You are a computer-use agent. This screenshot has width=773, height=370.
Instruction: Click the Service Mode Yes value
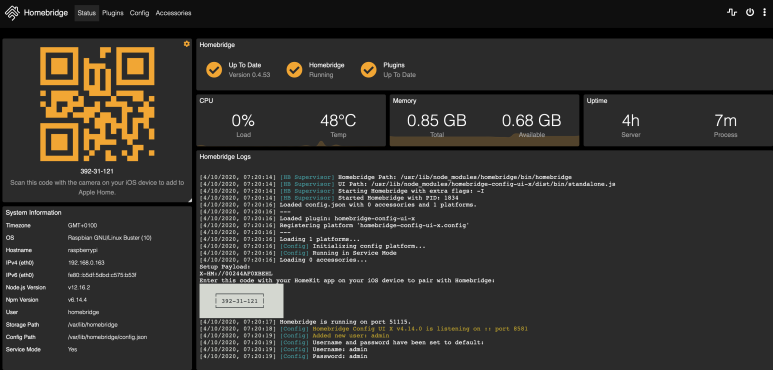72,349
